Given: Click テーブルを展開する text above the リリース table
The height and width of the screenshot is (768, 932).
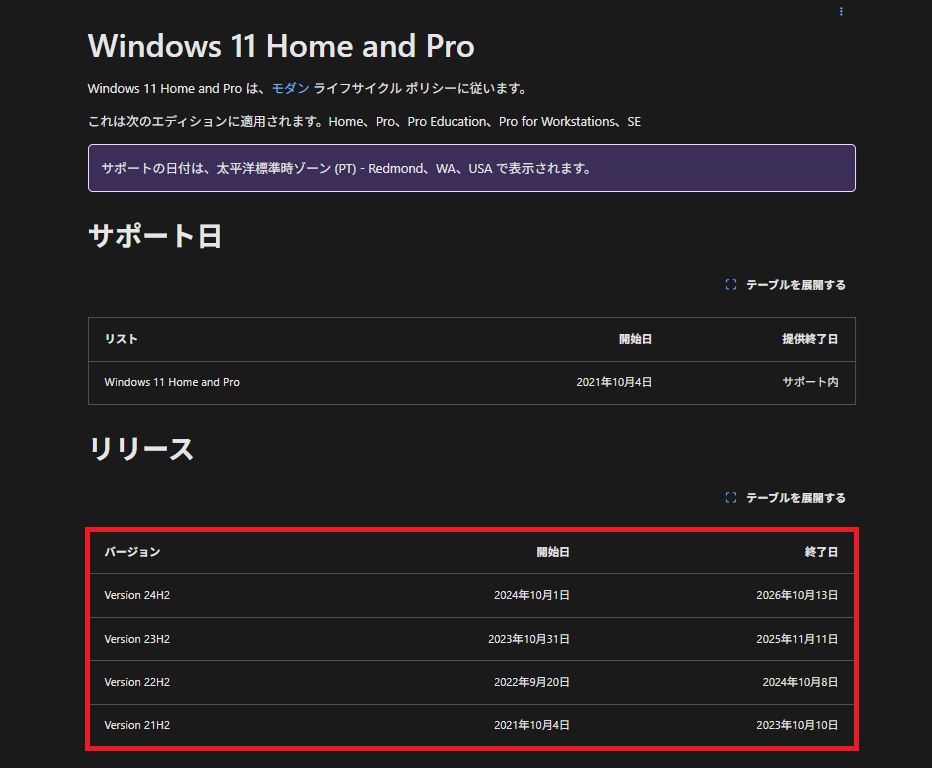Looking at the screenshot, I should (795, 498).
